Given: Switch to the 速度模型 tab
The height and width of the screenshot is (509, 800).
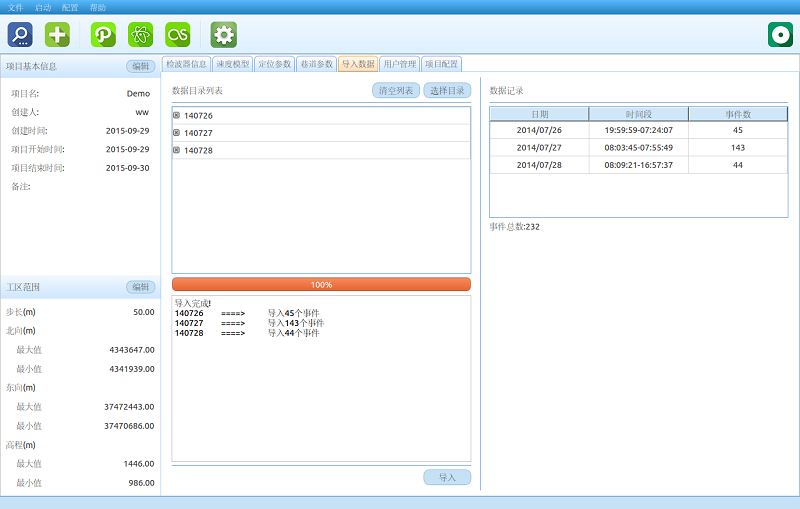Looking at the screenshot, I should pyautogui.click(x=232, y=64).
